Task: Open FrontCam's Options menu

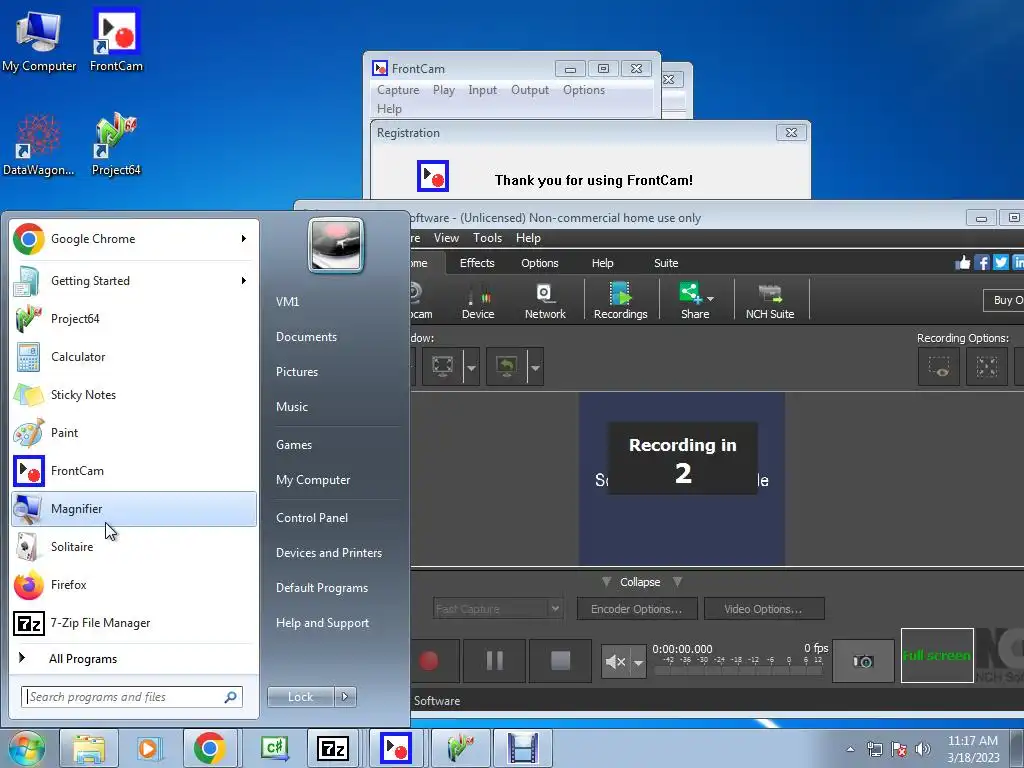Action: coord(584,90)
